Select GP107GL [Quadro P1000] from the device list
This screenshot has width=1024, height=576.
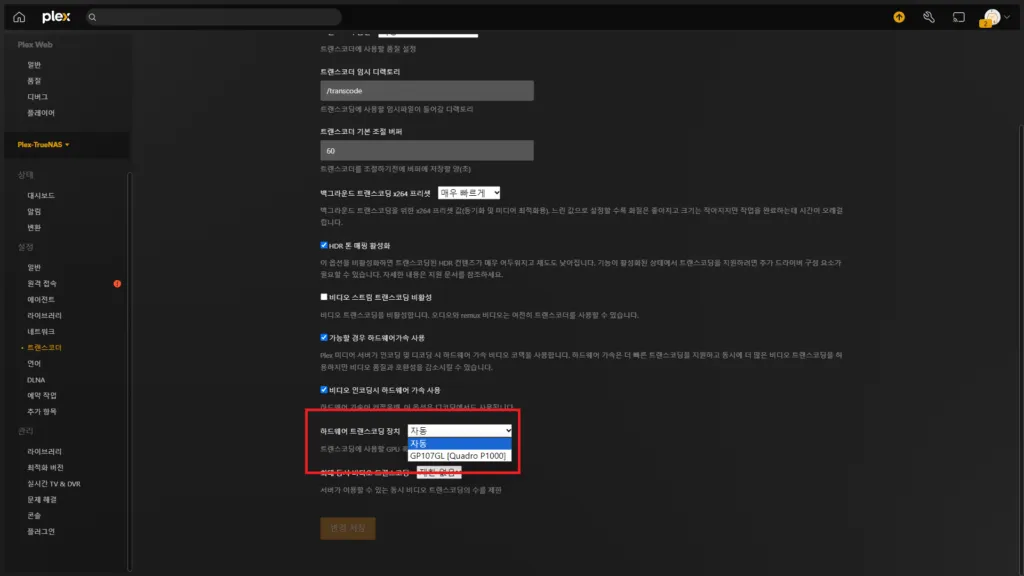456,454
